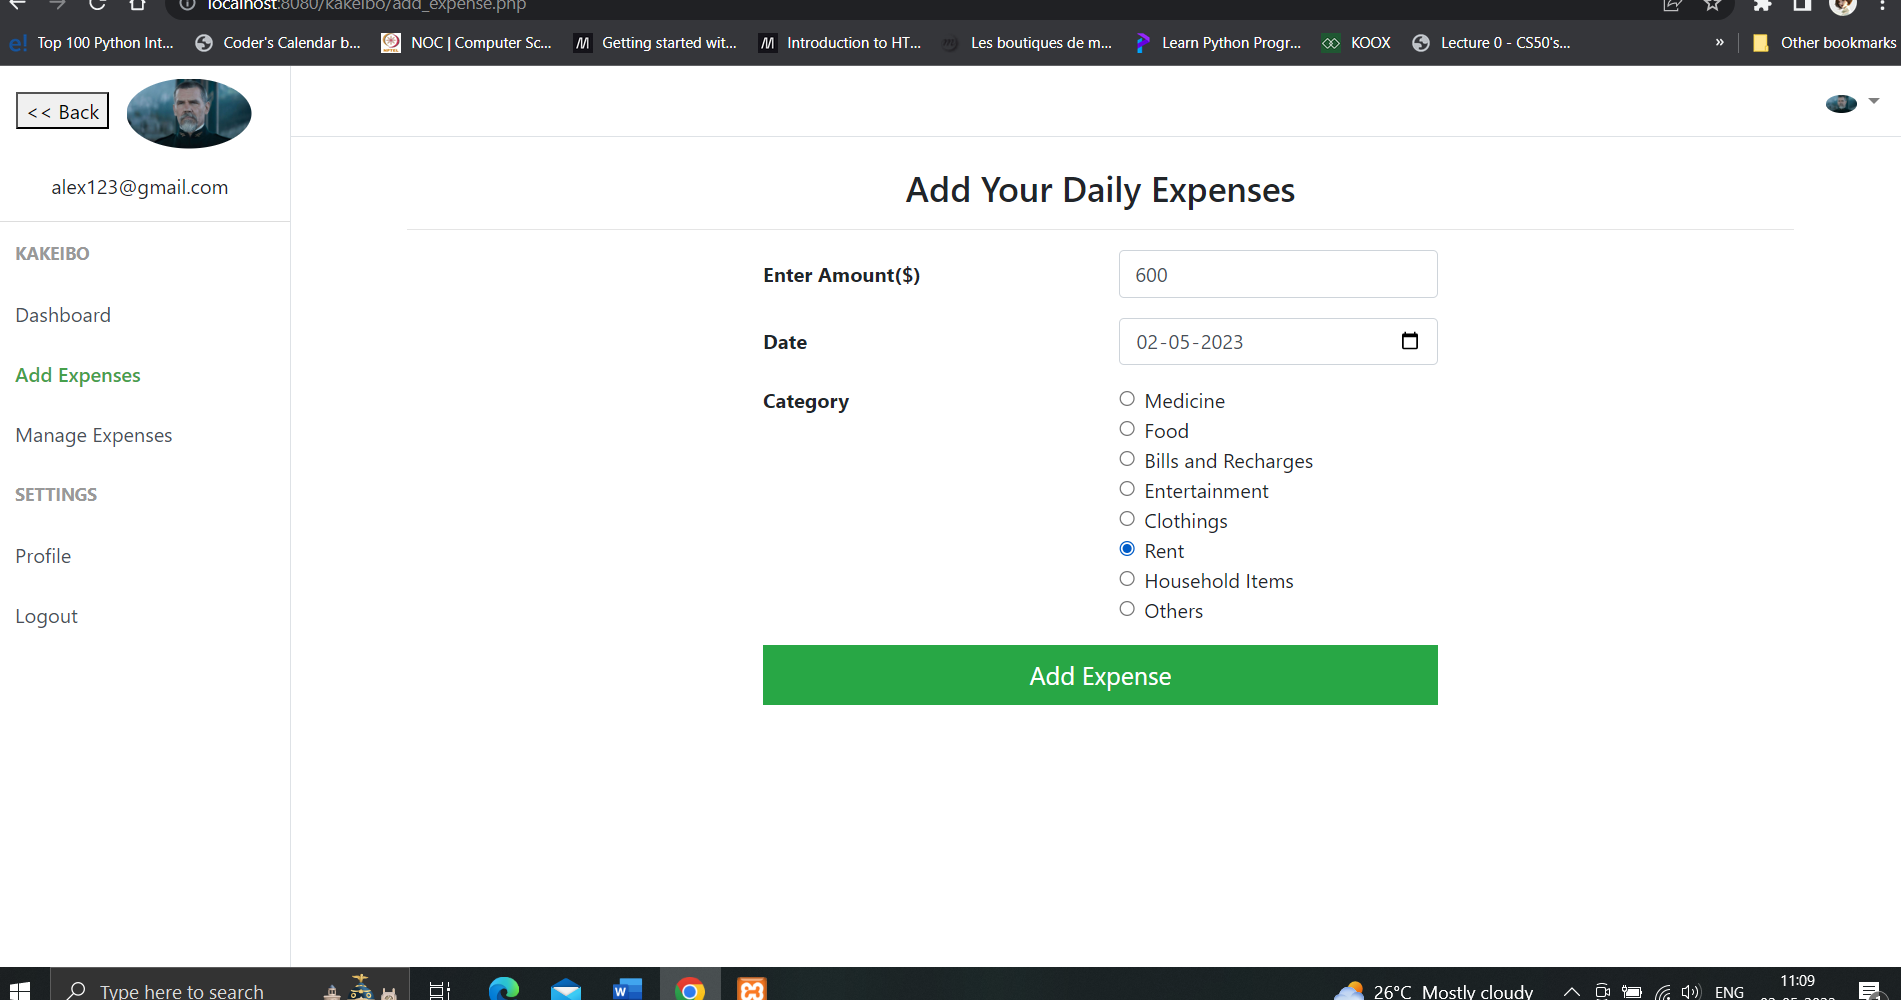Click the volume speaker icon in system tray
1901x1000 pixels.
pos(1692,991)
